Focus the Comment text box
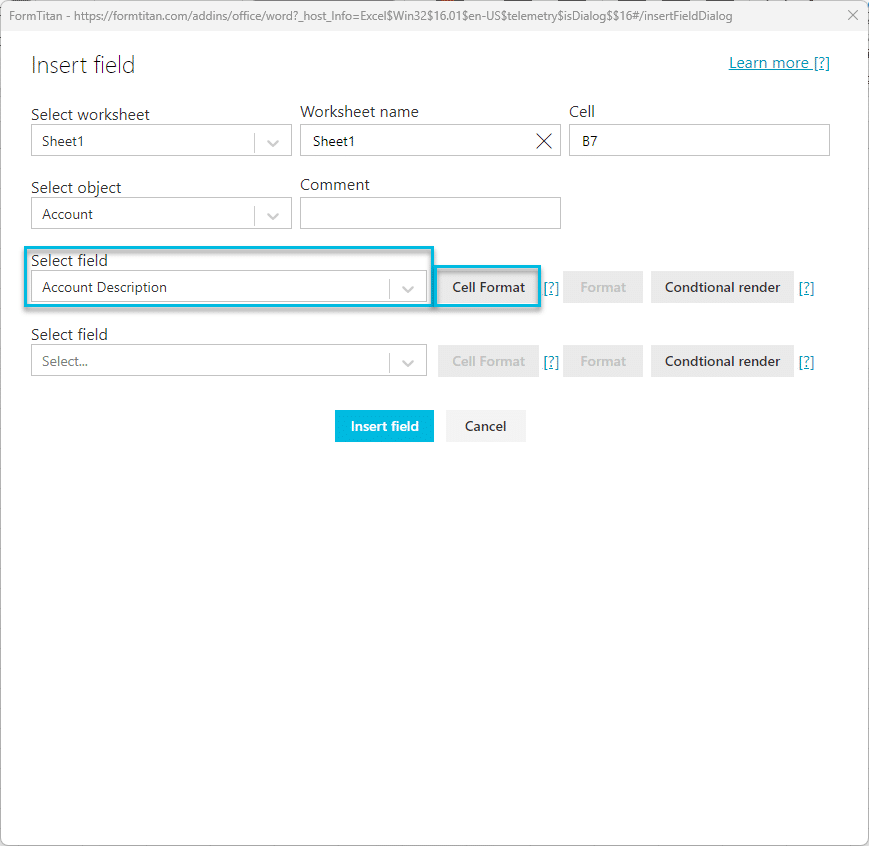Image resolution: width=869 pixels, height=846 pixels. (430, 213)
